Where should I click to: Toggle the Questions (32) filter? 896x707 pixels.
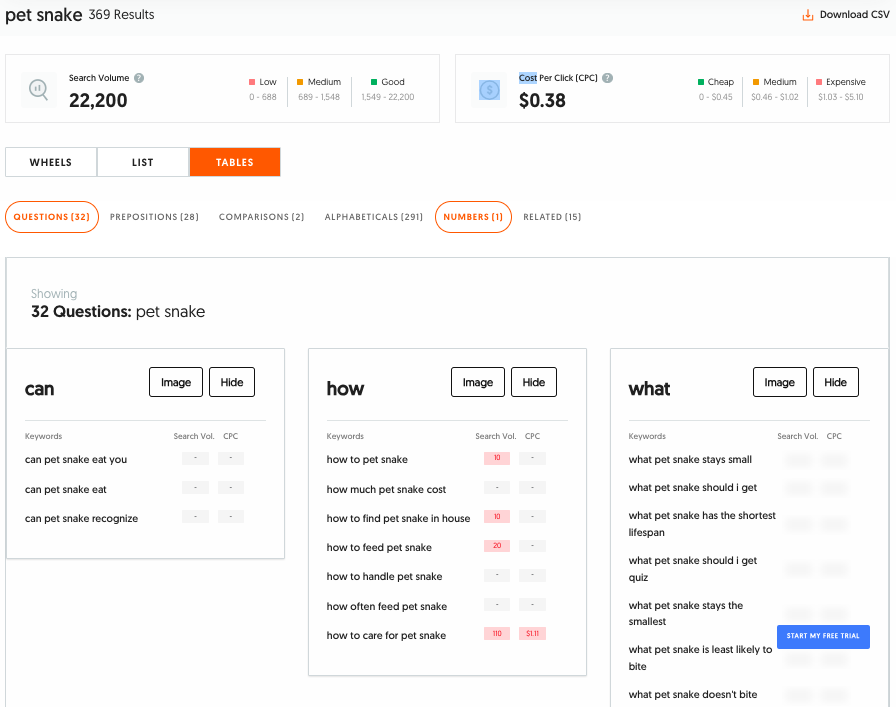click(x=52, y=217)
